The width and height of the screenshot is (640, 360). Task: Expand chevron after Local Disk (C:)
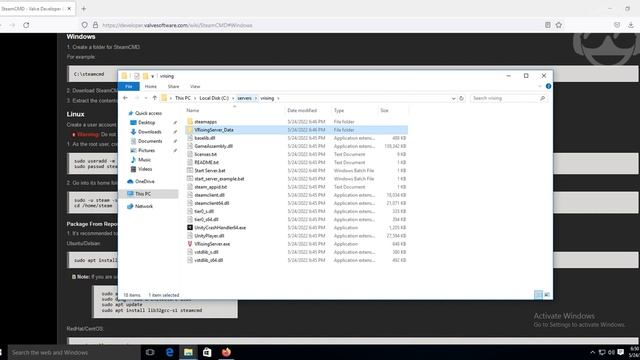(x=233, y=98)
